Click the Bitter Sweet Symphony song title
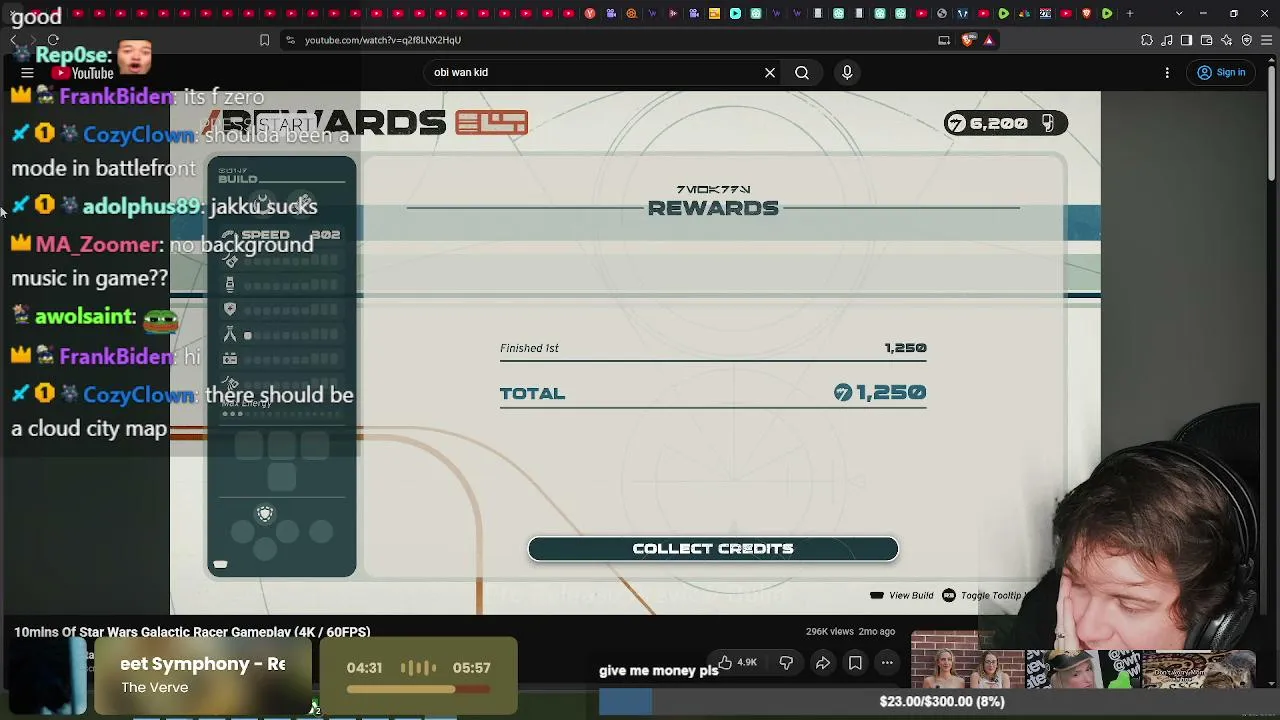1280x720 pixels. [x=202, y=664]
